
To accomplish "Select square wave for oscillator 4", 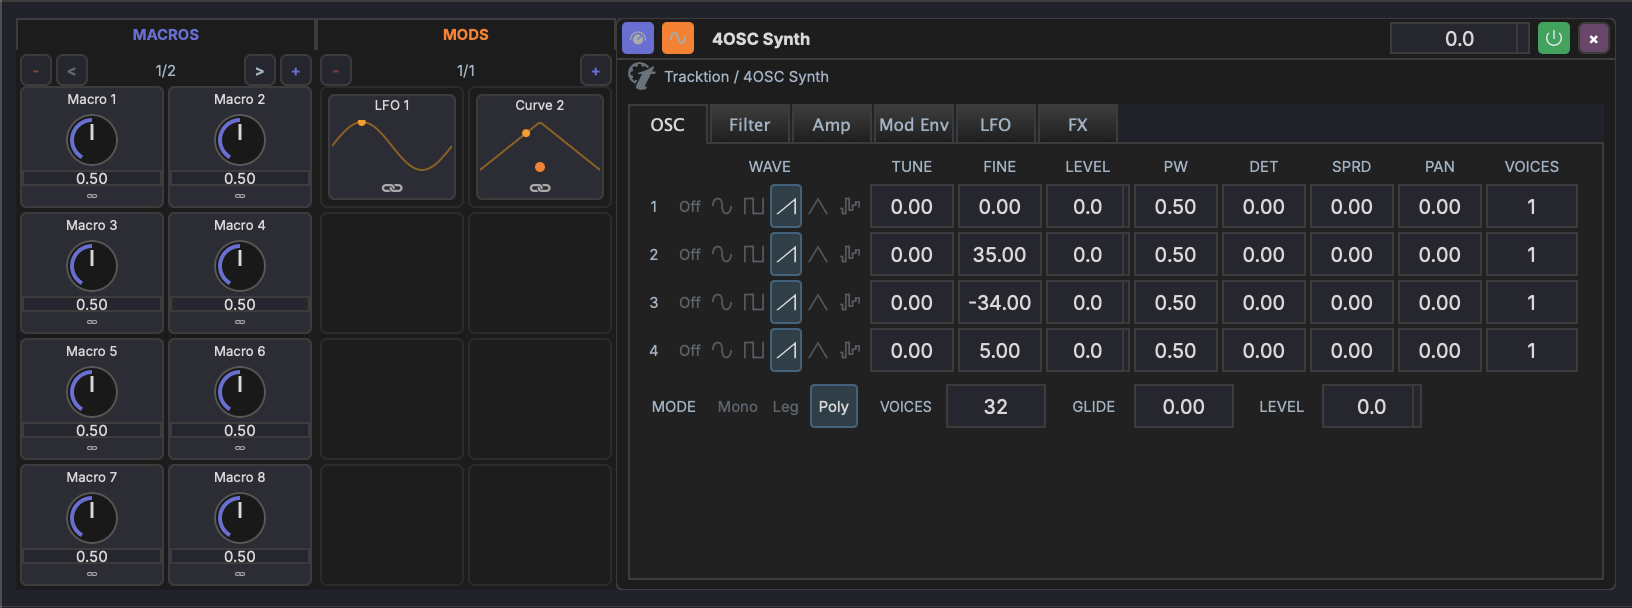I will point(754,351).
